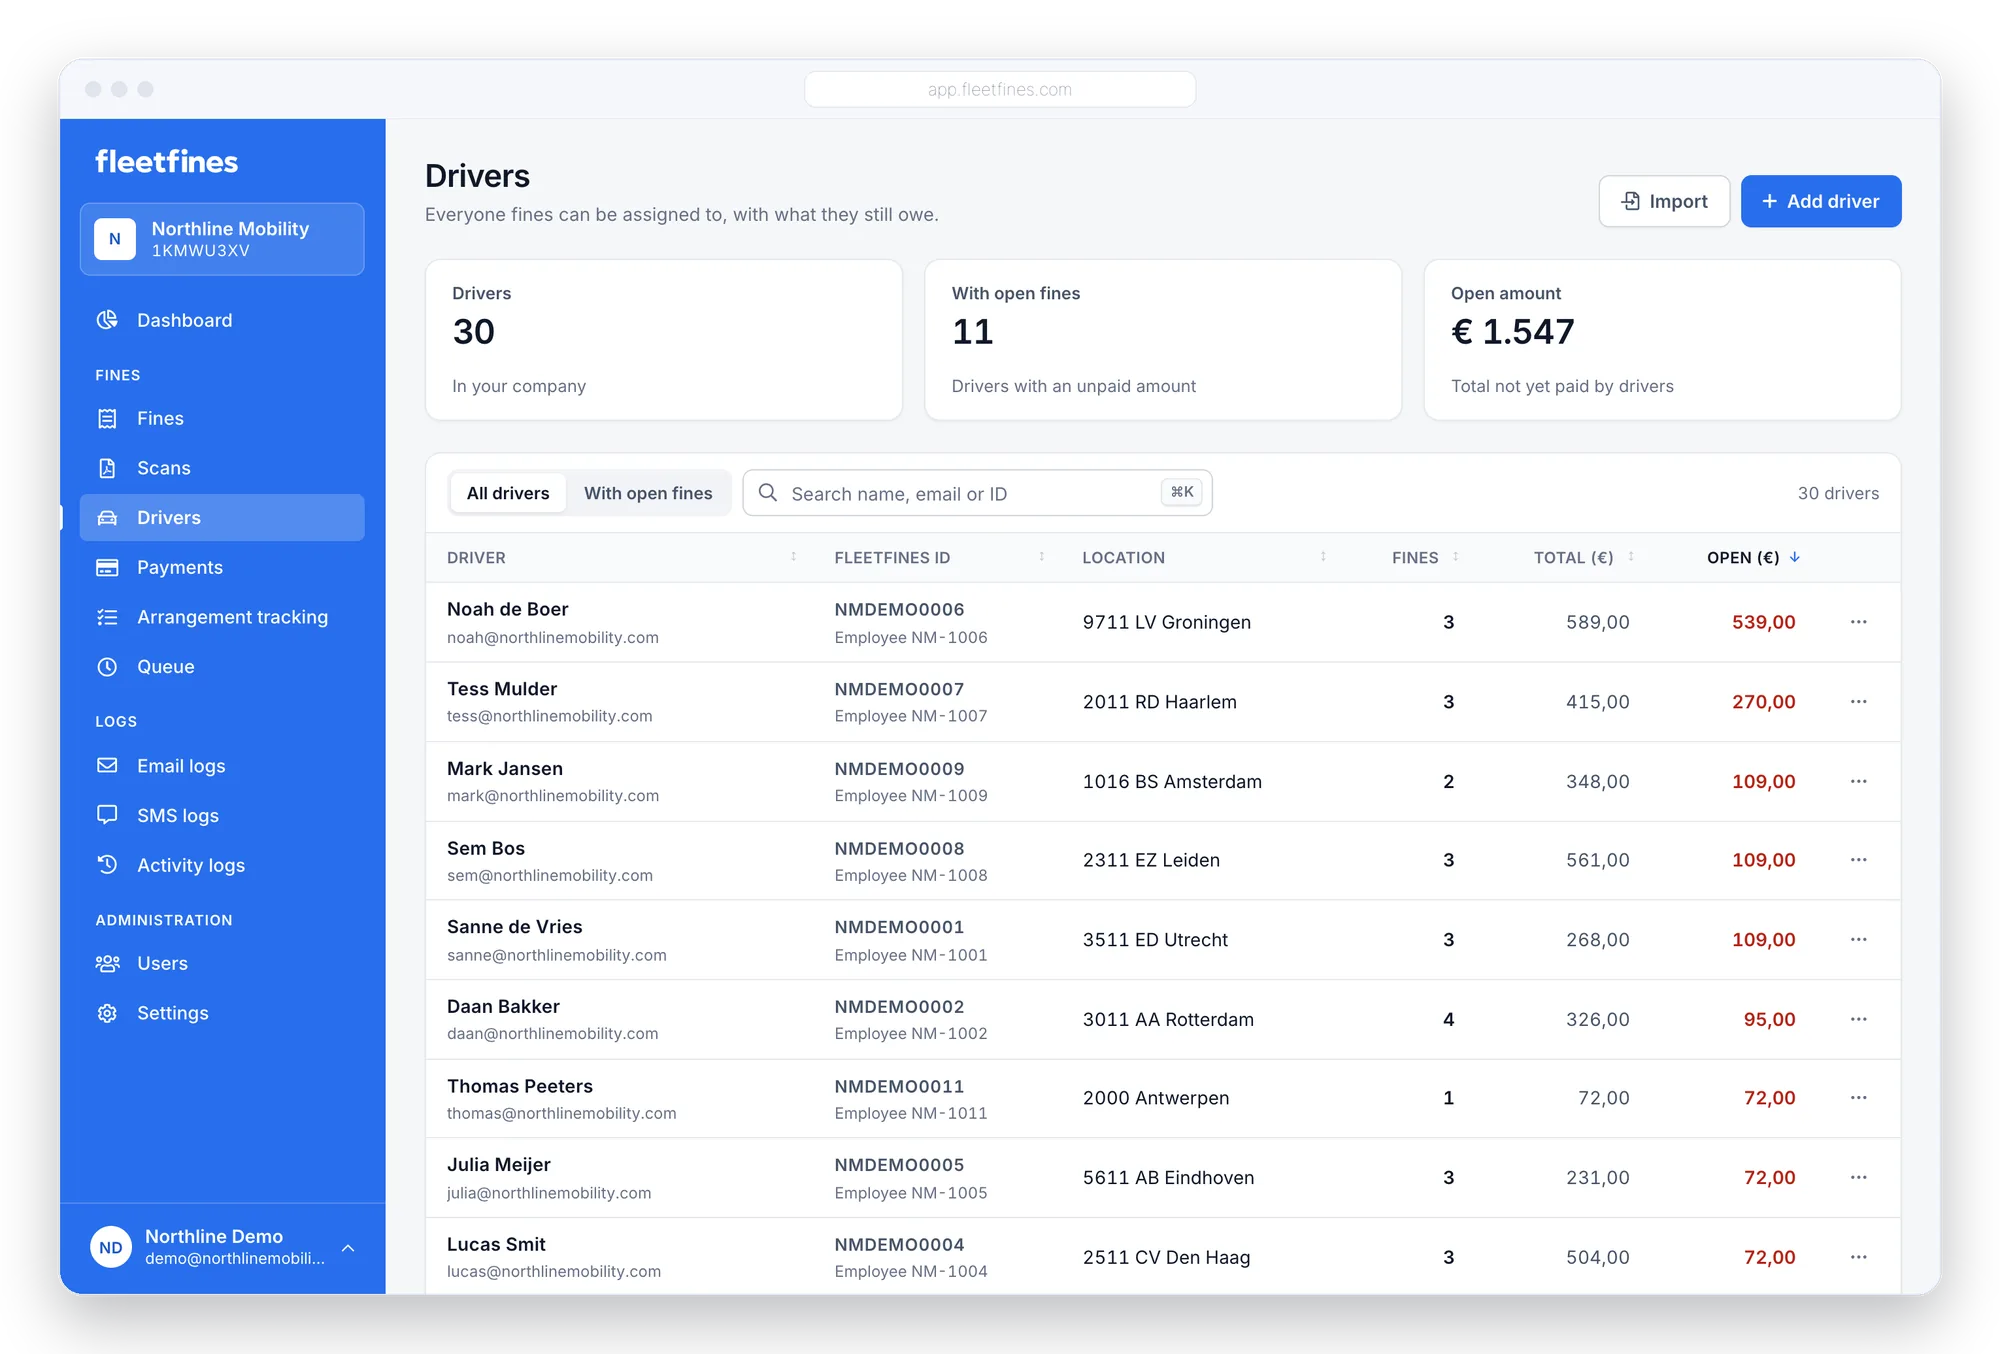This screenshot has width=2000, height=1354.
Task: Click the fleetfines logo
Action: [x=167, y=161]
